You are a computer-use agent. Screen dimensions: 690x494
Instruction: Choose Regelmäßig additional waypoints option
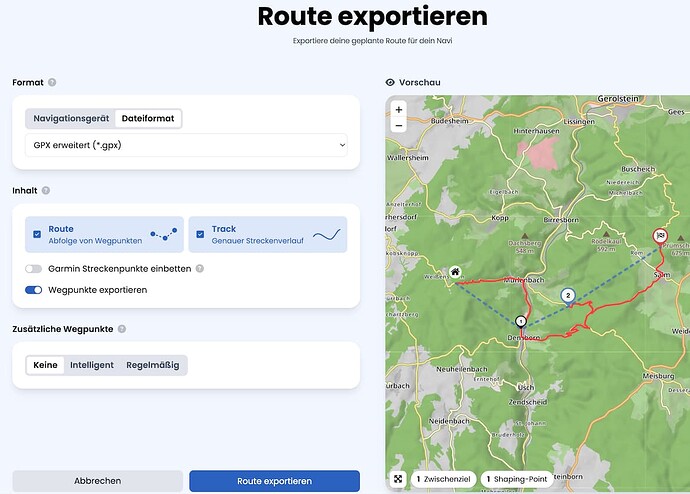pyautogui.click(x=153, y=365)
